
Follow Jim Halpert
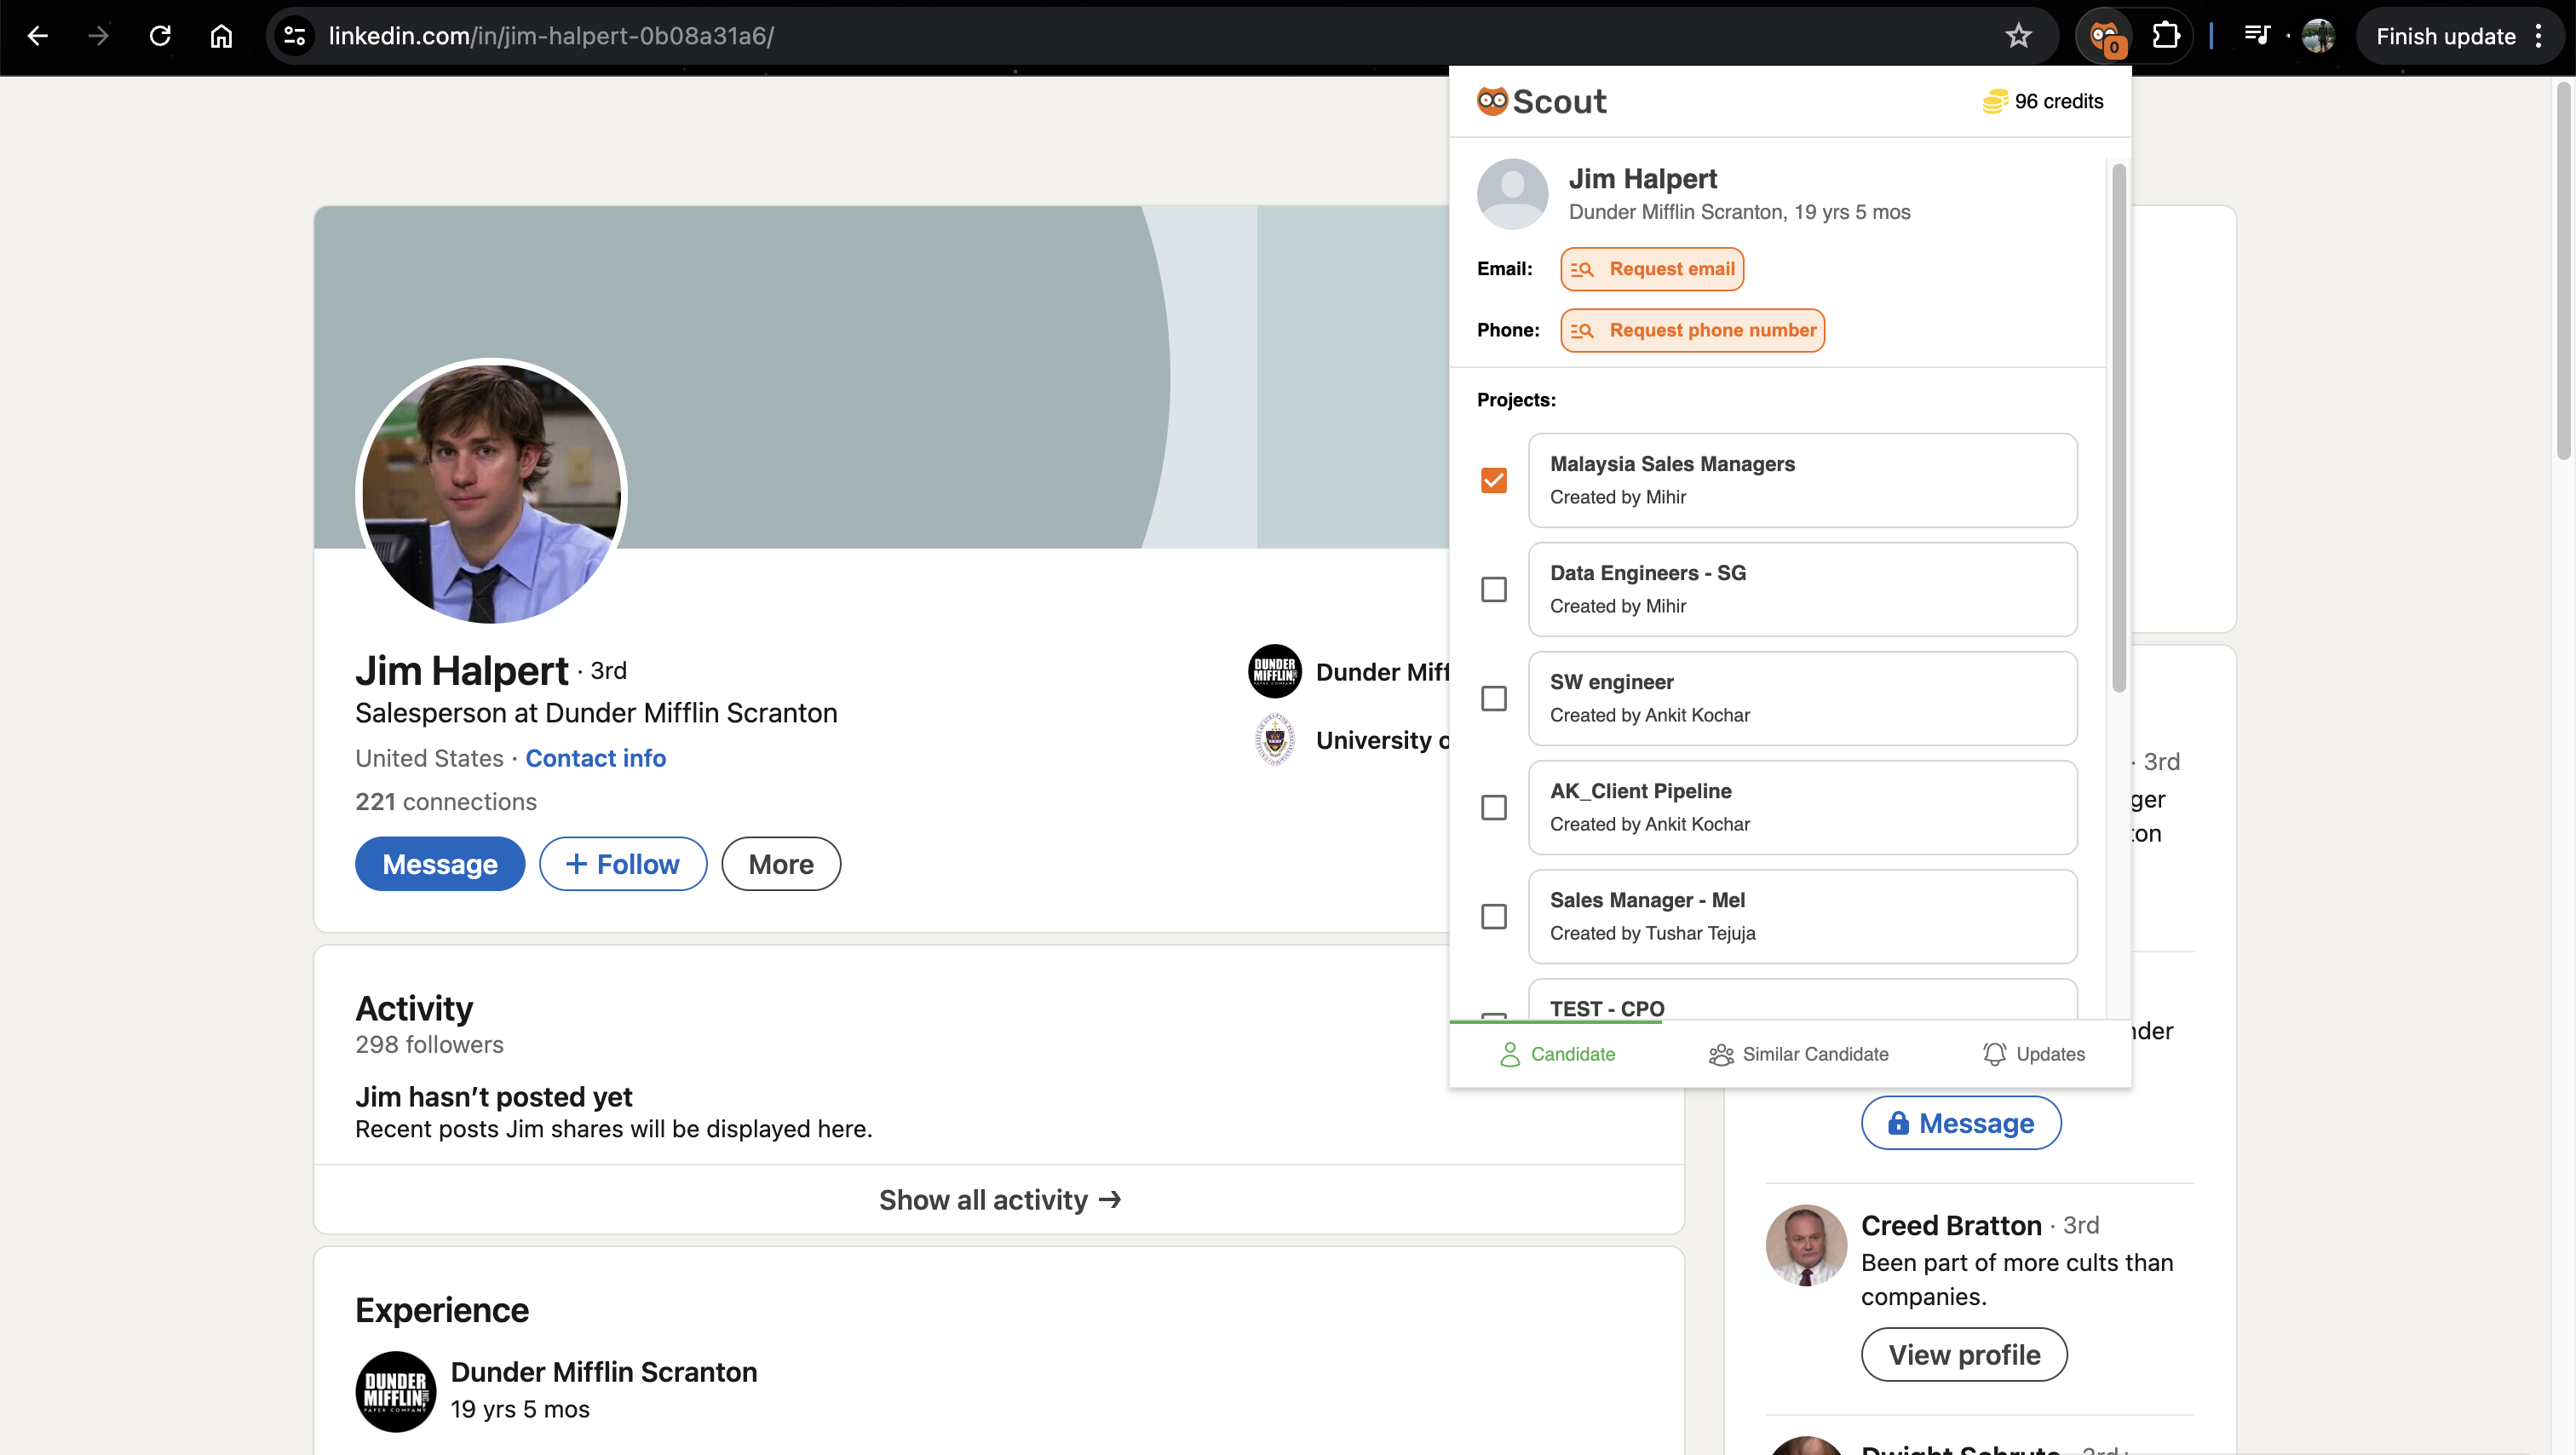(623, 864)
